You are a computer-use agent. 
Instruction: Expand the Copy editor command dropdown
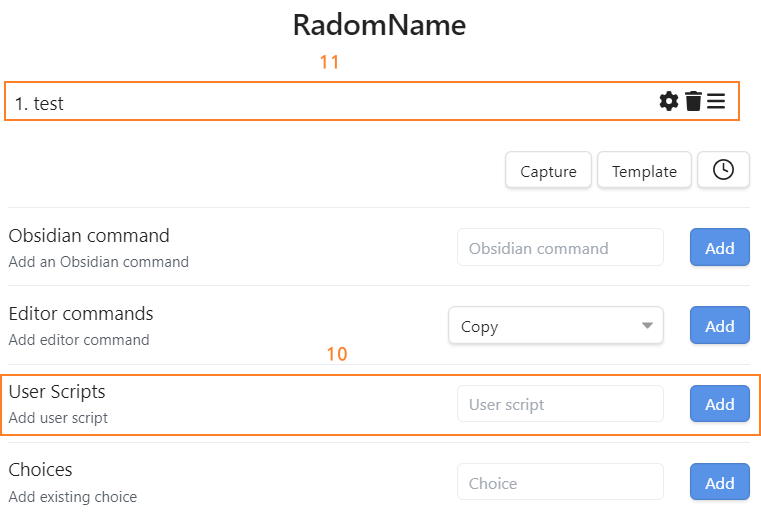point(555,326)
